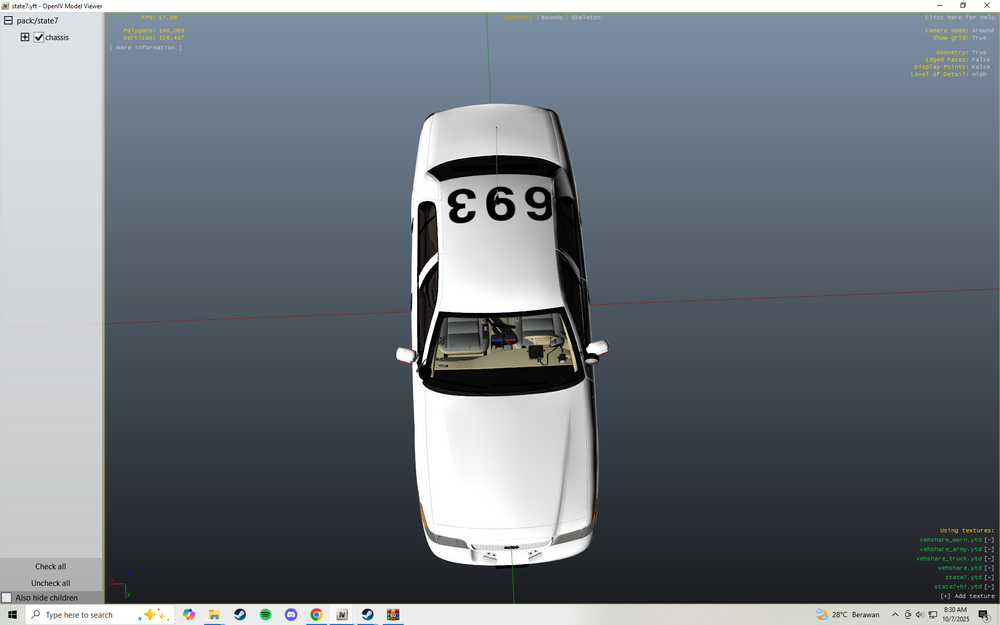The height and width of the screenshot is (625, 1000).
Task: Switch to the Bounds tab
Action: [551, 16]
